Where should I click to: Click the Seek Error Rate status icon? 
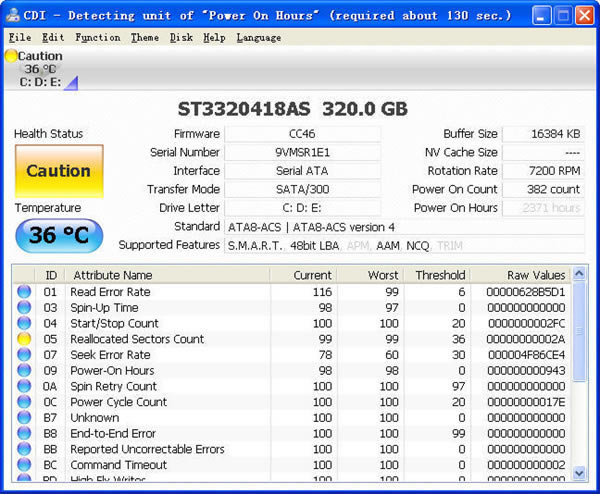24,355
